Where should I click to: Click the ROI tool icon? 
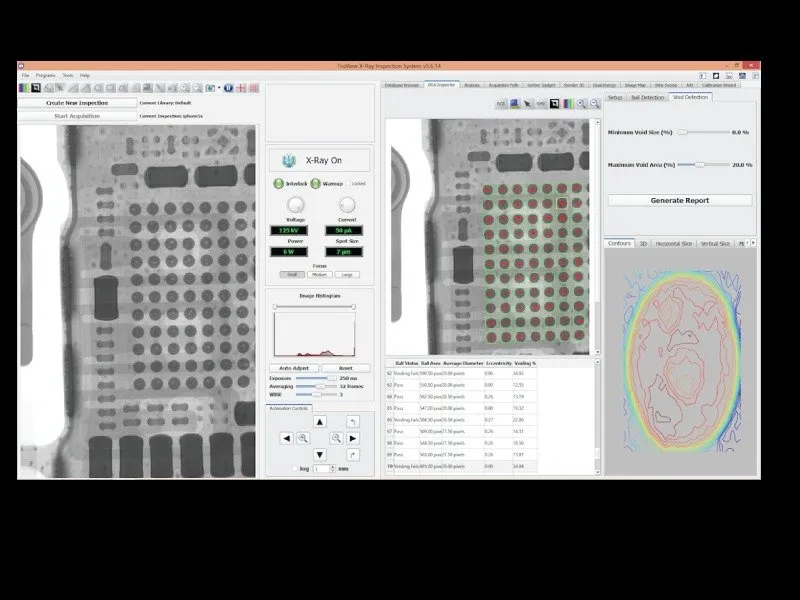tap(501, 103)
